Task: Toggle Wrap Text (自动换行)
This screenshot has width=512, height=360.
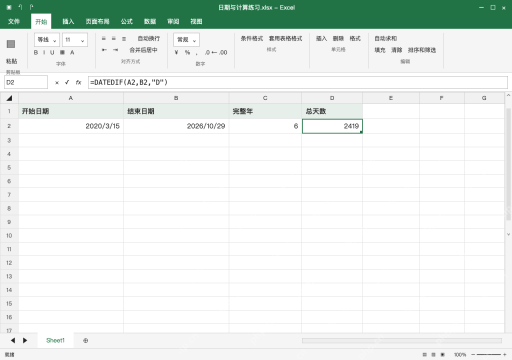Action: pyautogui.click(x=149, y=39)
